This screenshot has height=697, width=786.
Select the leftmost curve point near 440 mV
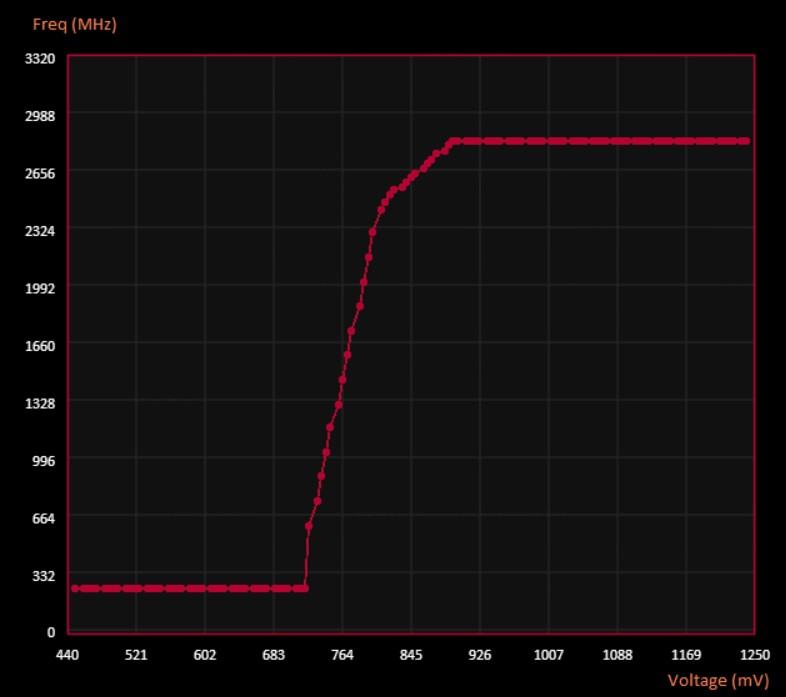tap(75, 588)
